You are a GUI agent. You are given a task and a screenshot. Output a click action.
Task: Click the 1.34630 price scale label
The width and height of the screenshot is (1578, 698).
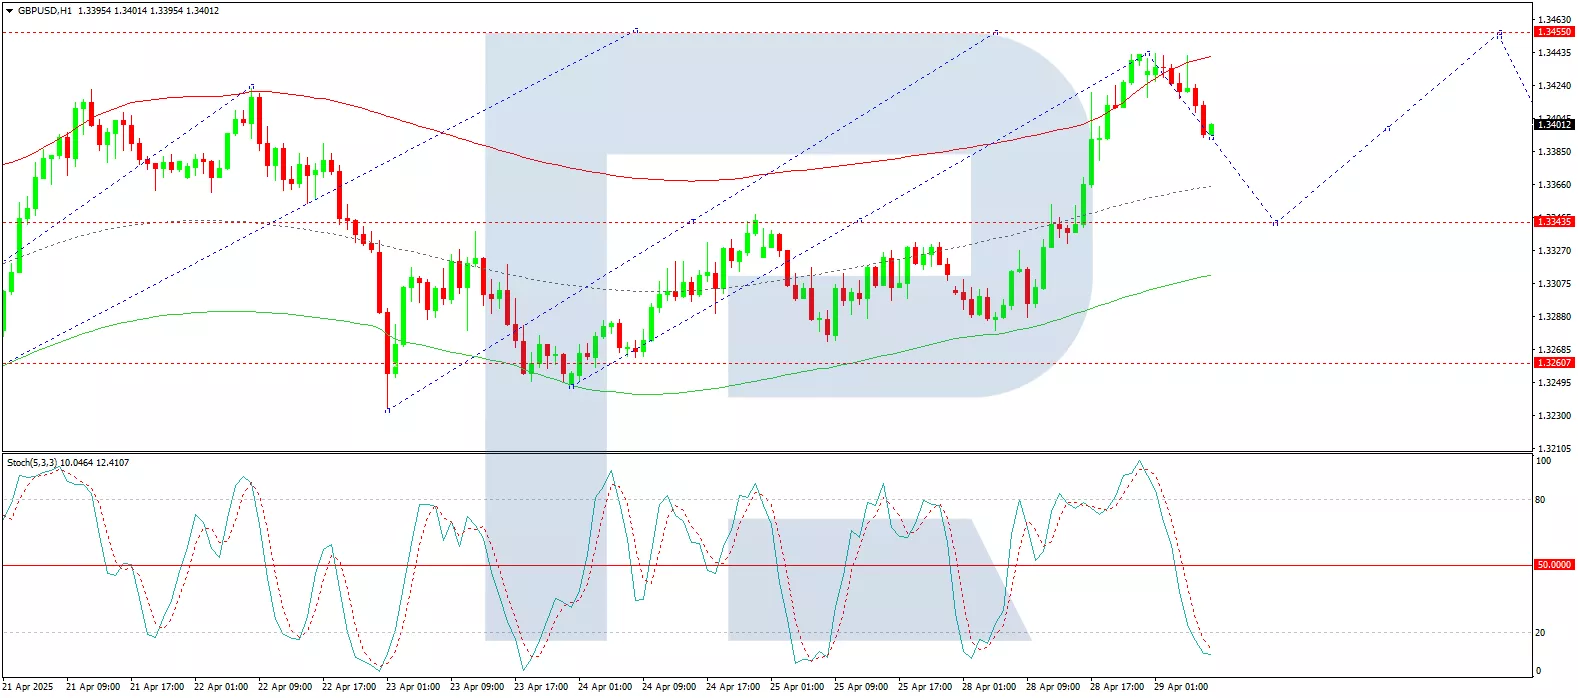(x=1553, y=20)
